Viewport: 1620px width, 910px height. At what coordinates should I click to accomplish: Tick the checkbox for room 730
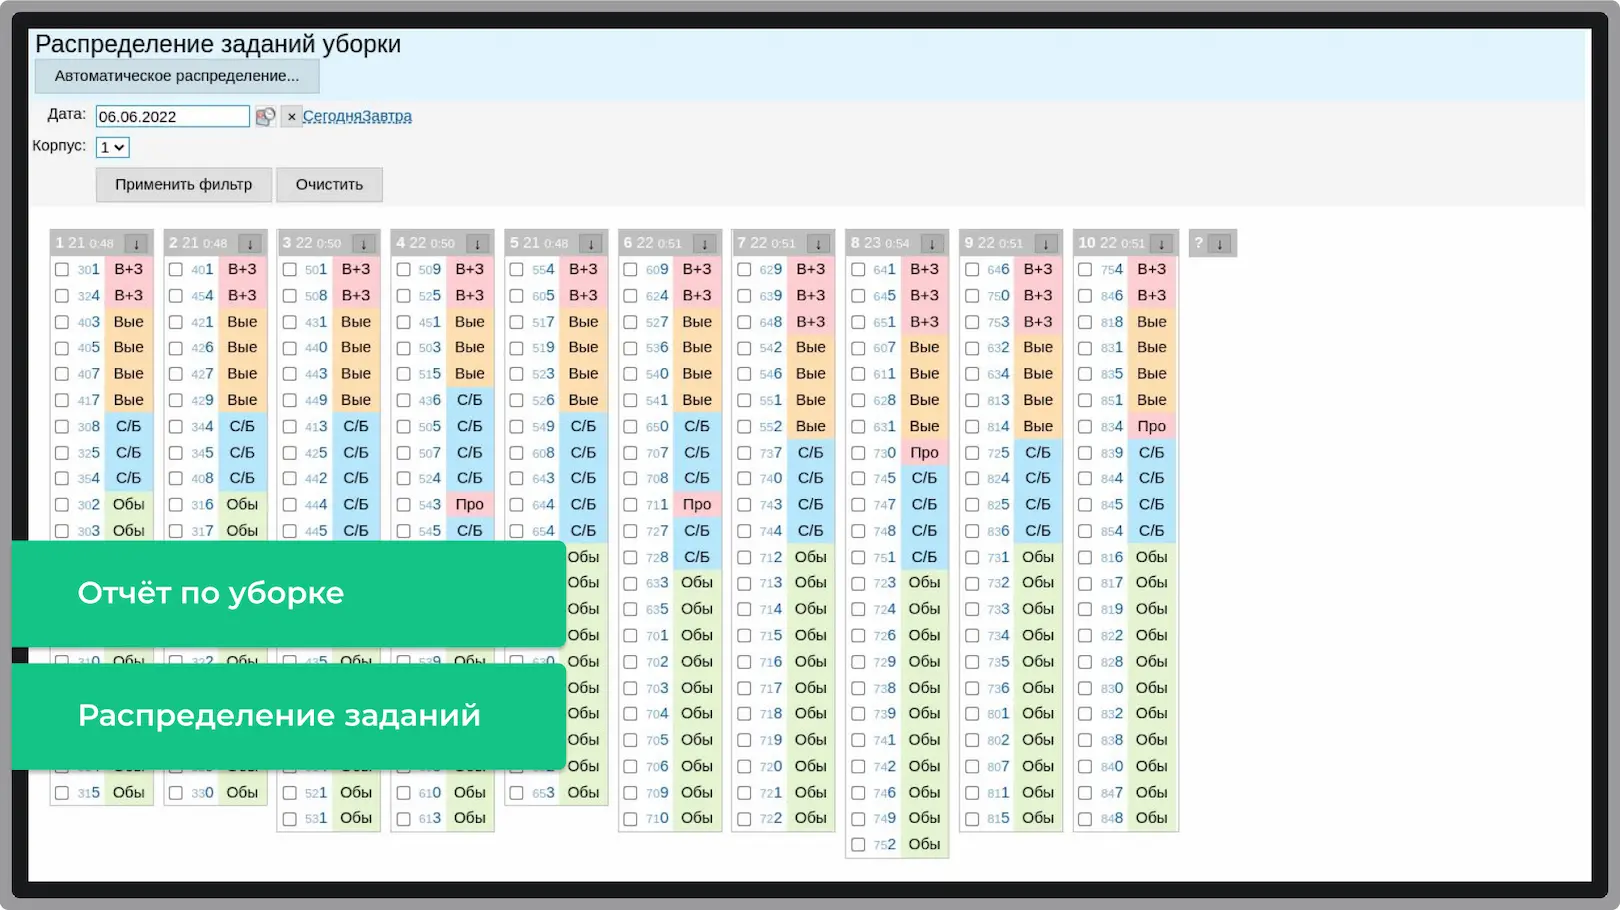pos(858,453)
